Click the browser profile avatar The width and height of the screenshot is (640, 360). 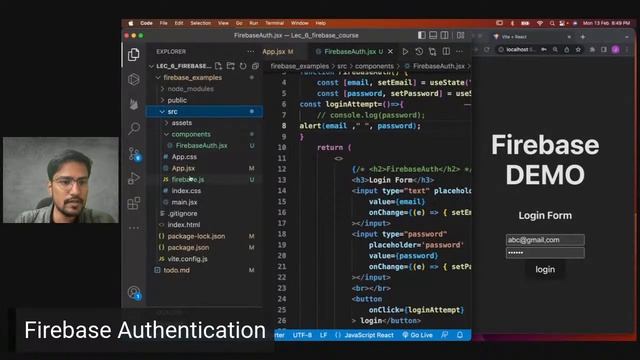(616, 49)
